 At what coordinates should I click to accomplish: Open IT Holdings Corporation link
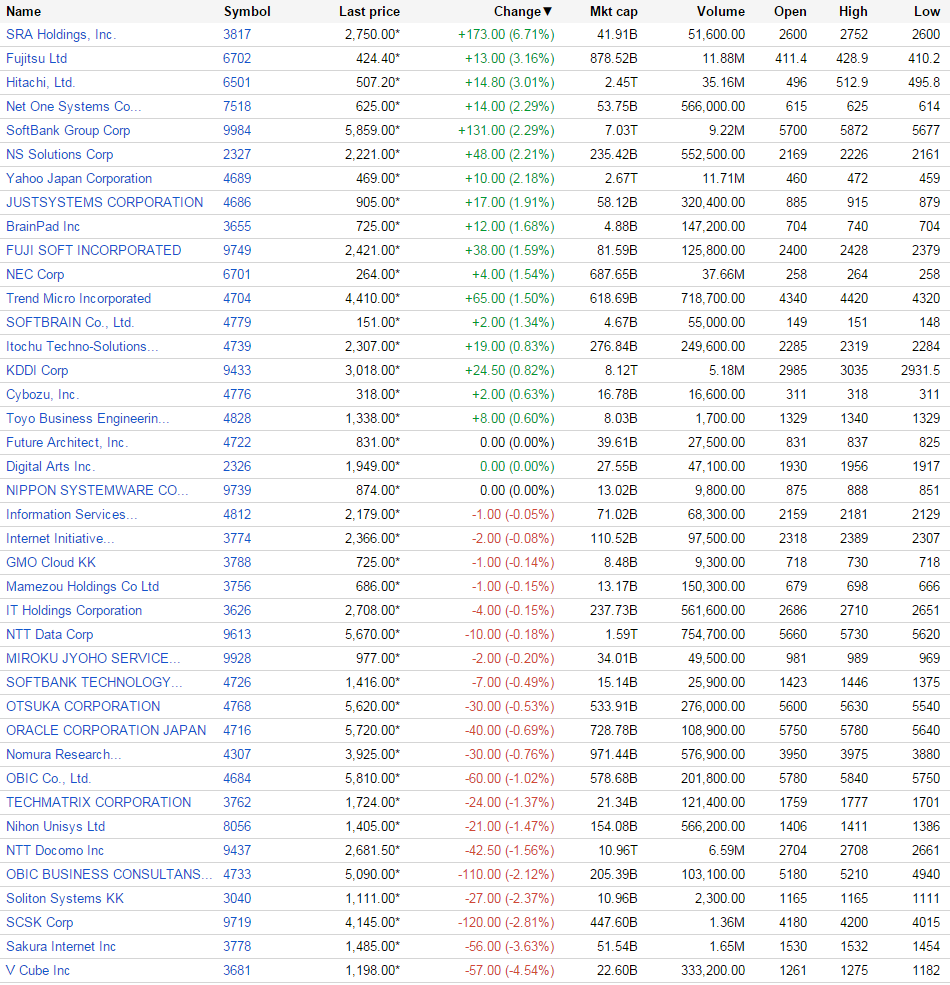(x=74, y=611)
